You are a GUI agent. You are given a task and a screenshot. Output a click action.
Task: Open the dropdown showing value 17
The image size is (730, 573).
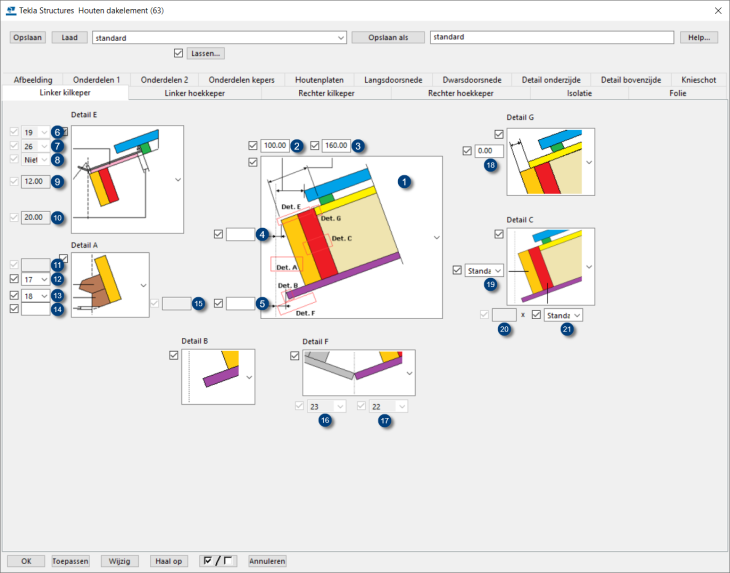coord(35,279)
